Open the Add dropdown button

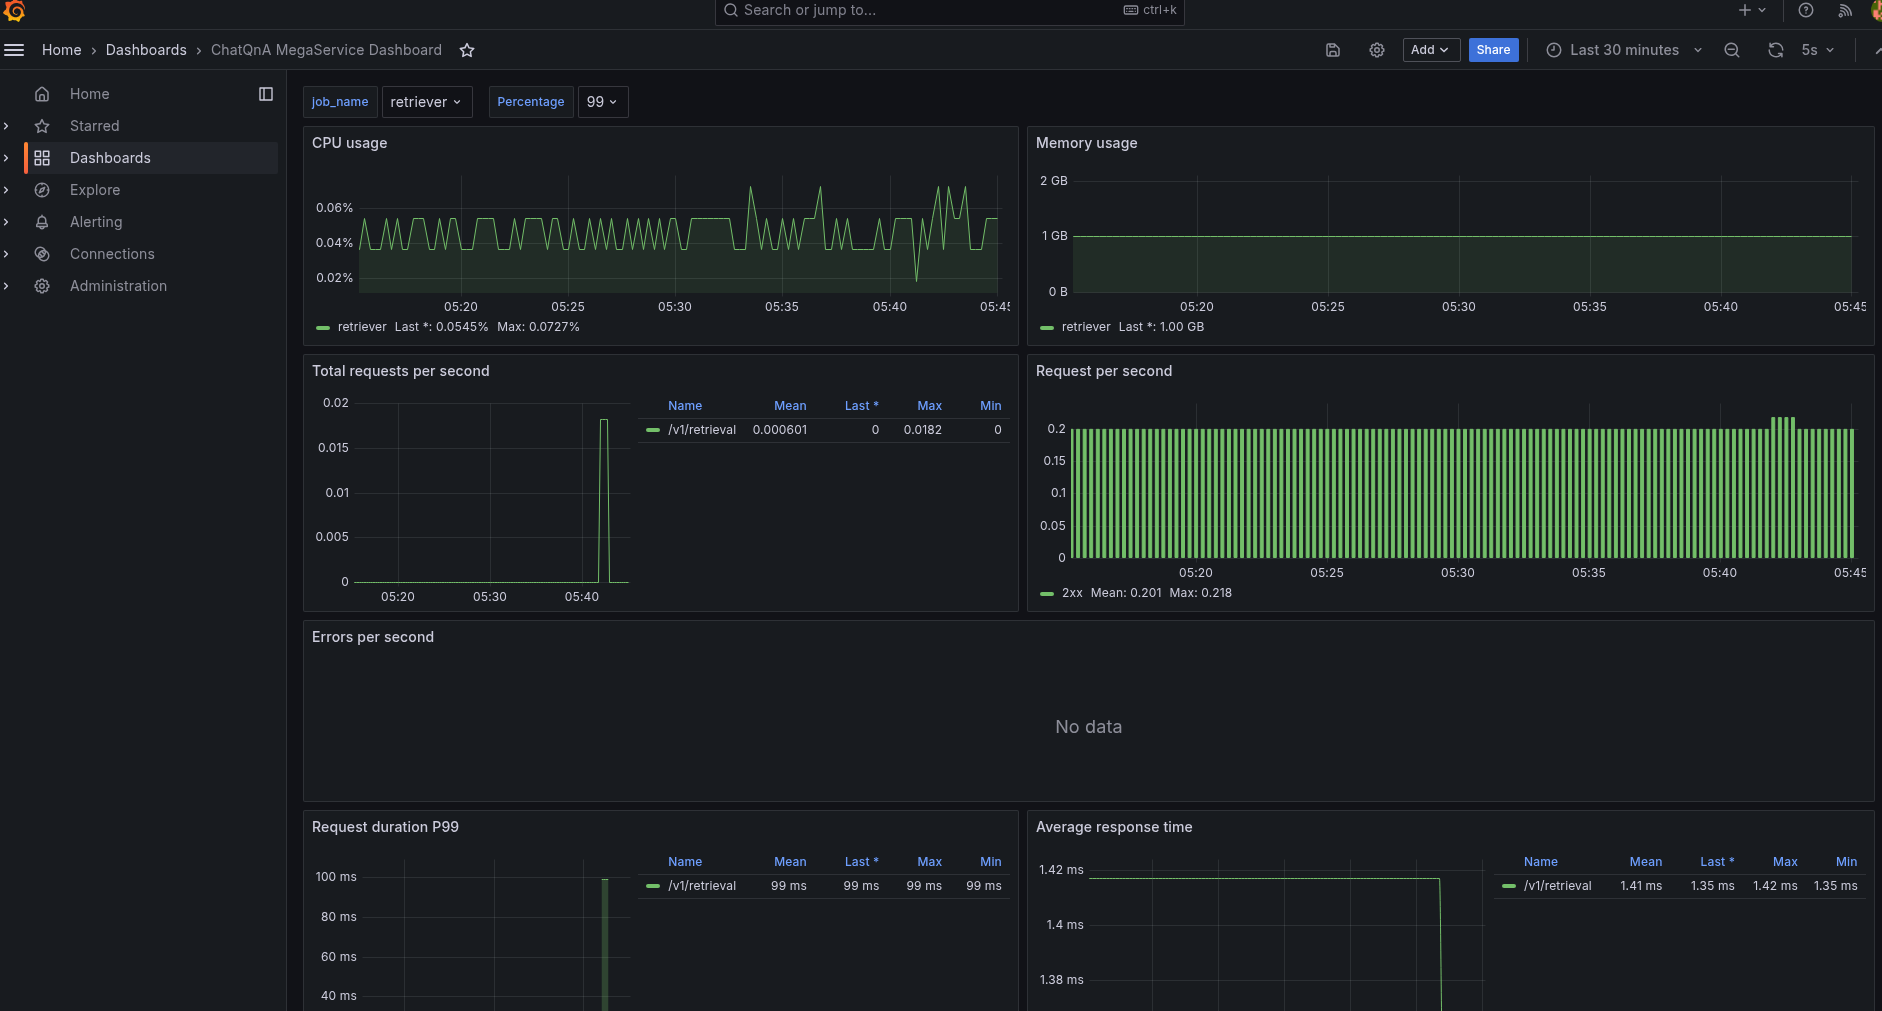[1431, 50]
